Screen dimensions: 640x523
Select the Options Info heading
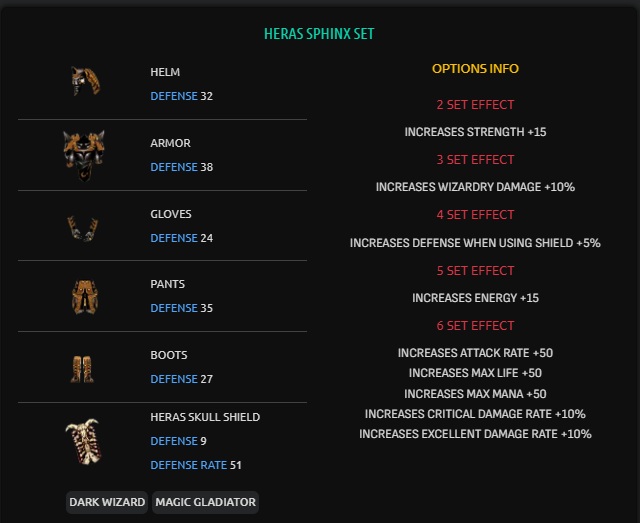pos(475,69)
